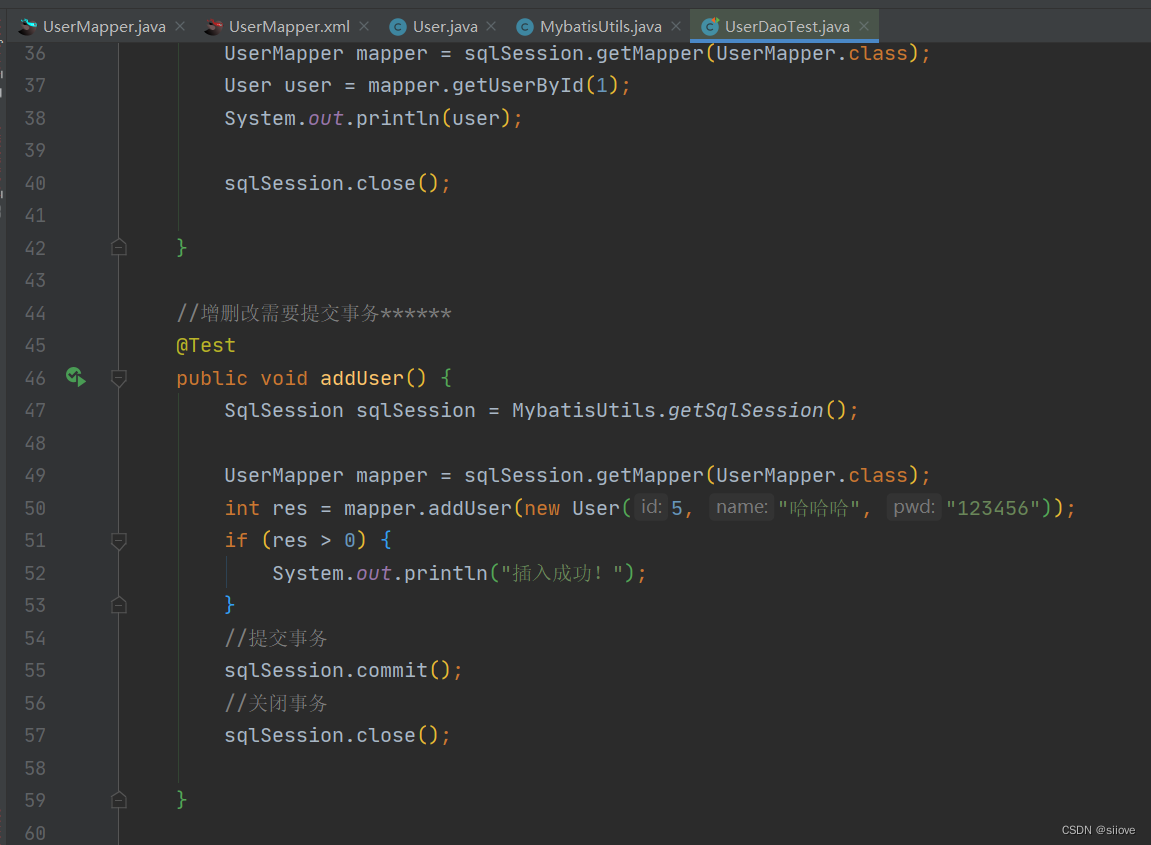Close the UserMapper.xml tab
The height and width of the screenshot is (845, 1151).
tap(364, 26)
